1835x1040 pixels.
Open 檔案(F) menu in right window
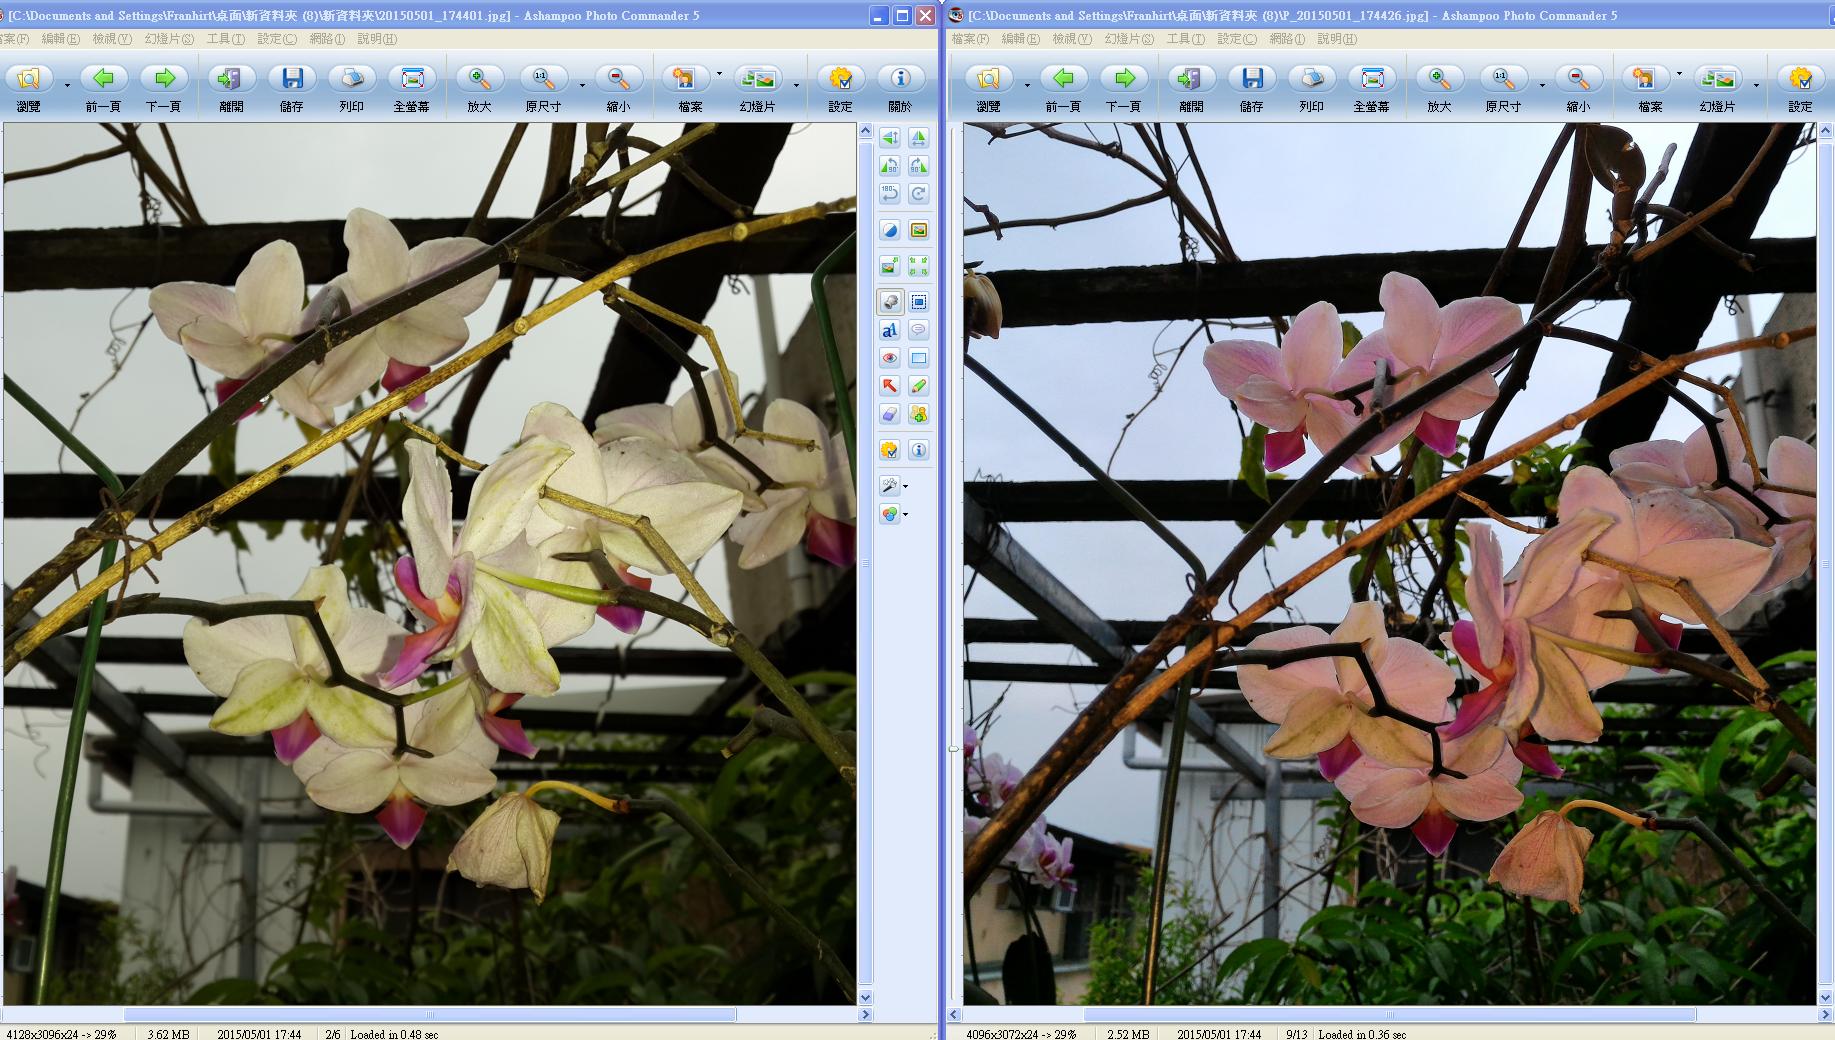click(970, 39)
